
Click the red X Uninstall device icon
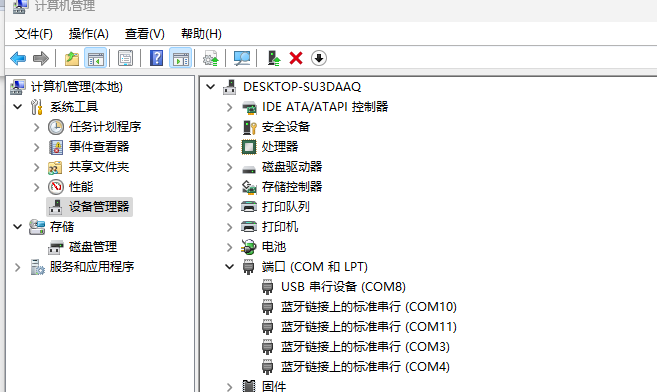click(x=296, y=58)
